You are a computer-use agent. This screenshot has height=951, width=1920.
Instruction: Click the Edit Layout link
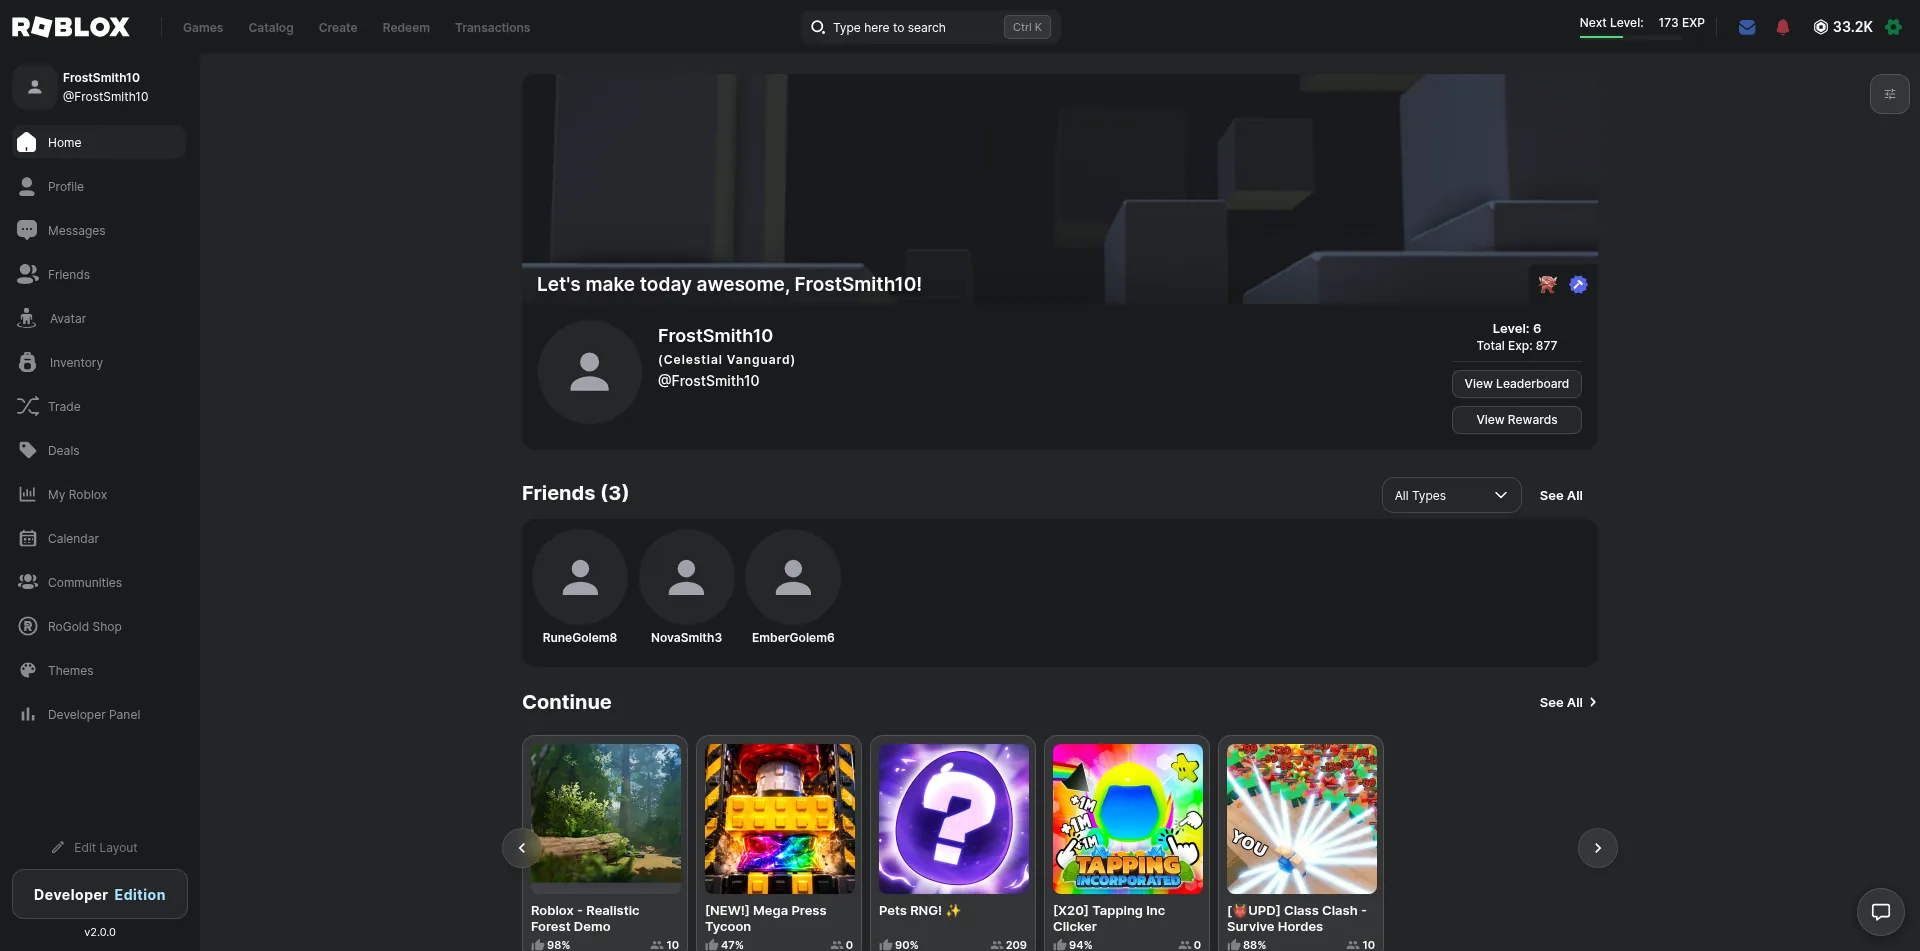tap(95, 847)
